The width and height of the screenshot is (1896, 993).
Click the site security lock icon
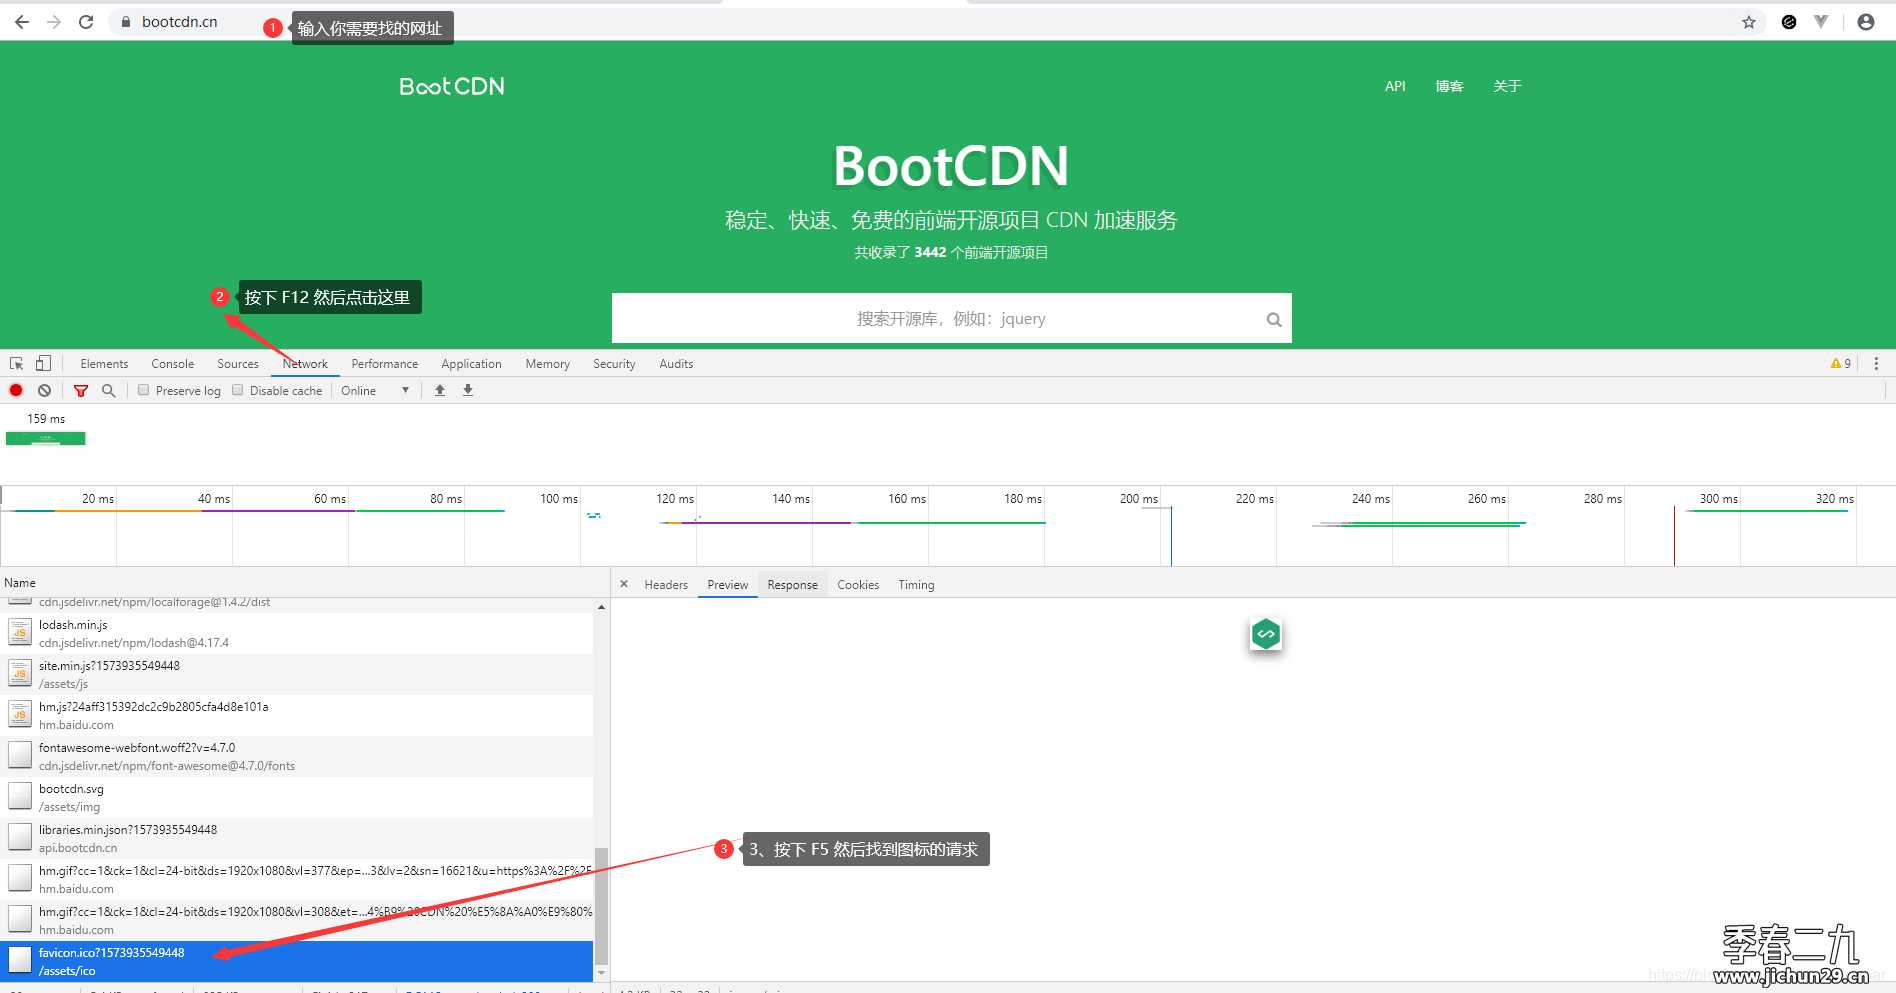[126, 22]
